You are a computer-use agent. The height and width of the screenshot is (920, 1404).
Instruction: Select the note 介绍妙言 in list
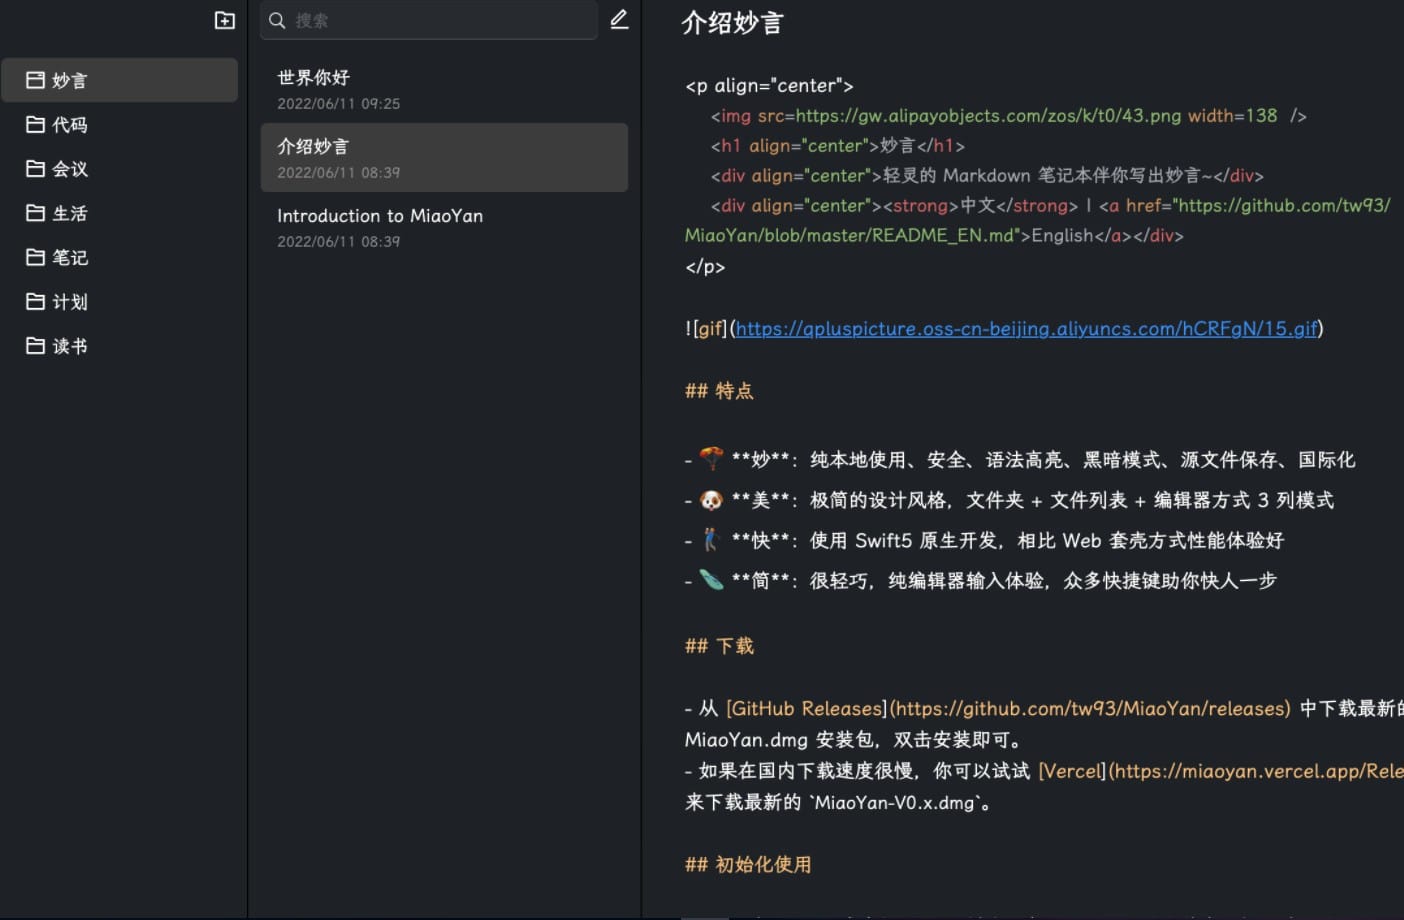point(444,158)
